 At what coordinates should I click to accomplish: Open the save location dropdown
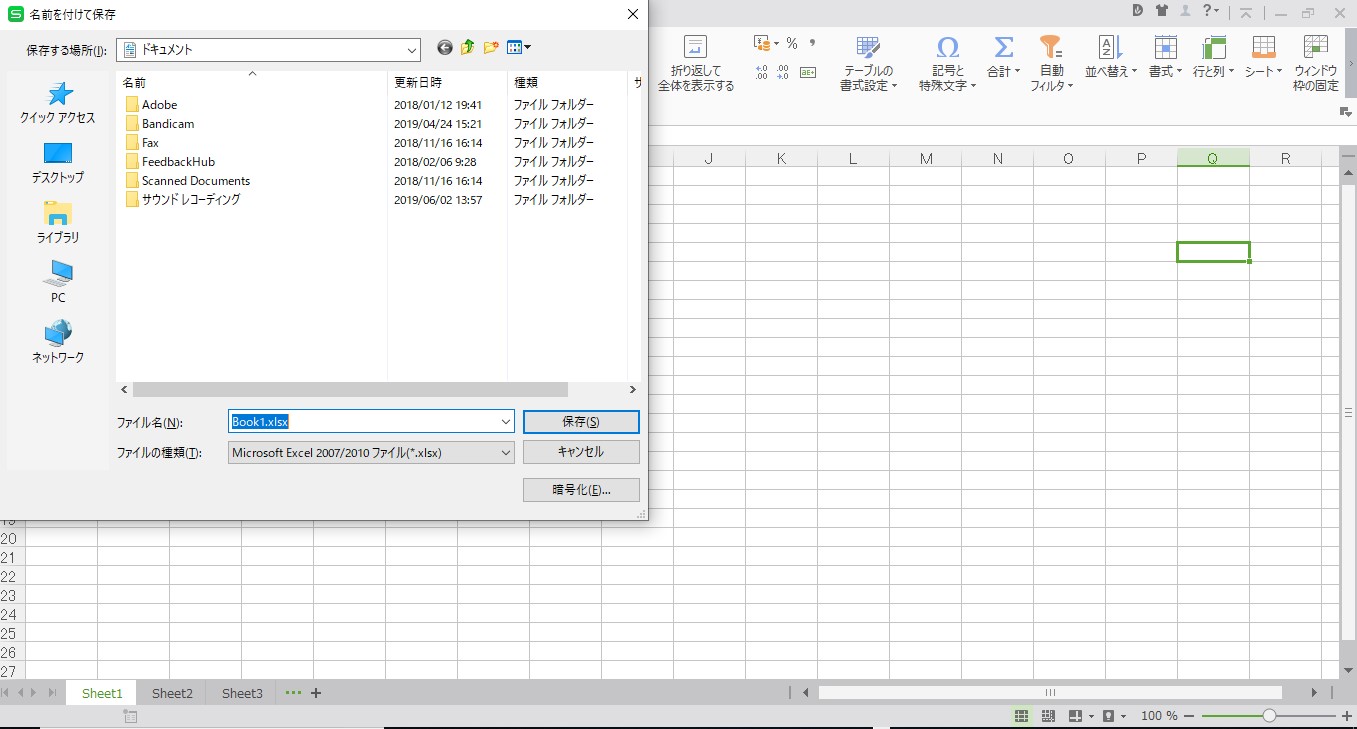point(411,49)
